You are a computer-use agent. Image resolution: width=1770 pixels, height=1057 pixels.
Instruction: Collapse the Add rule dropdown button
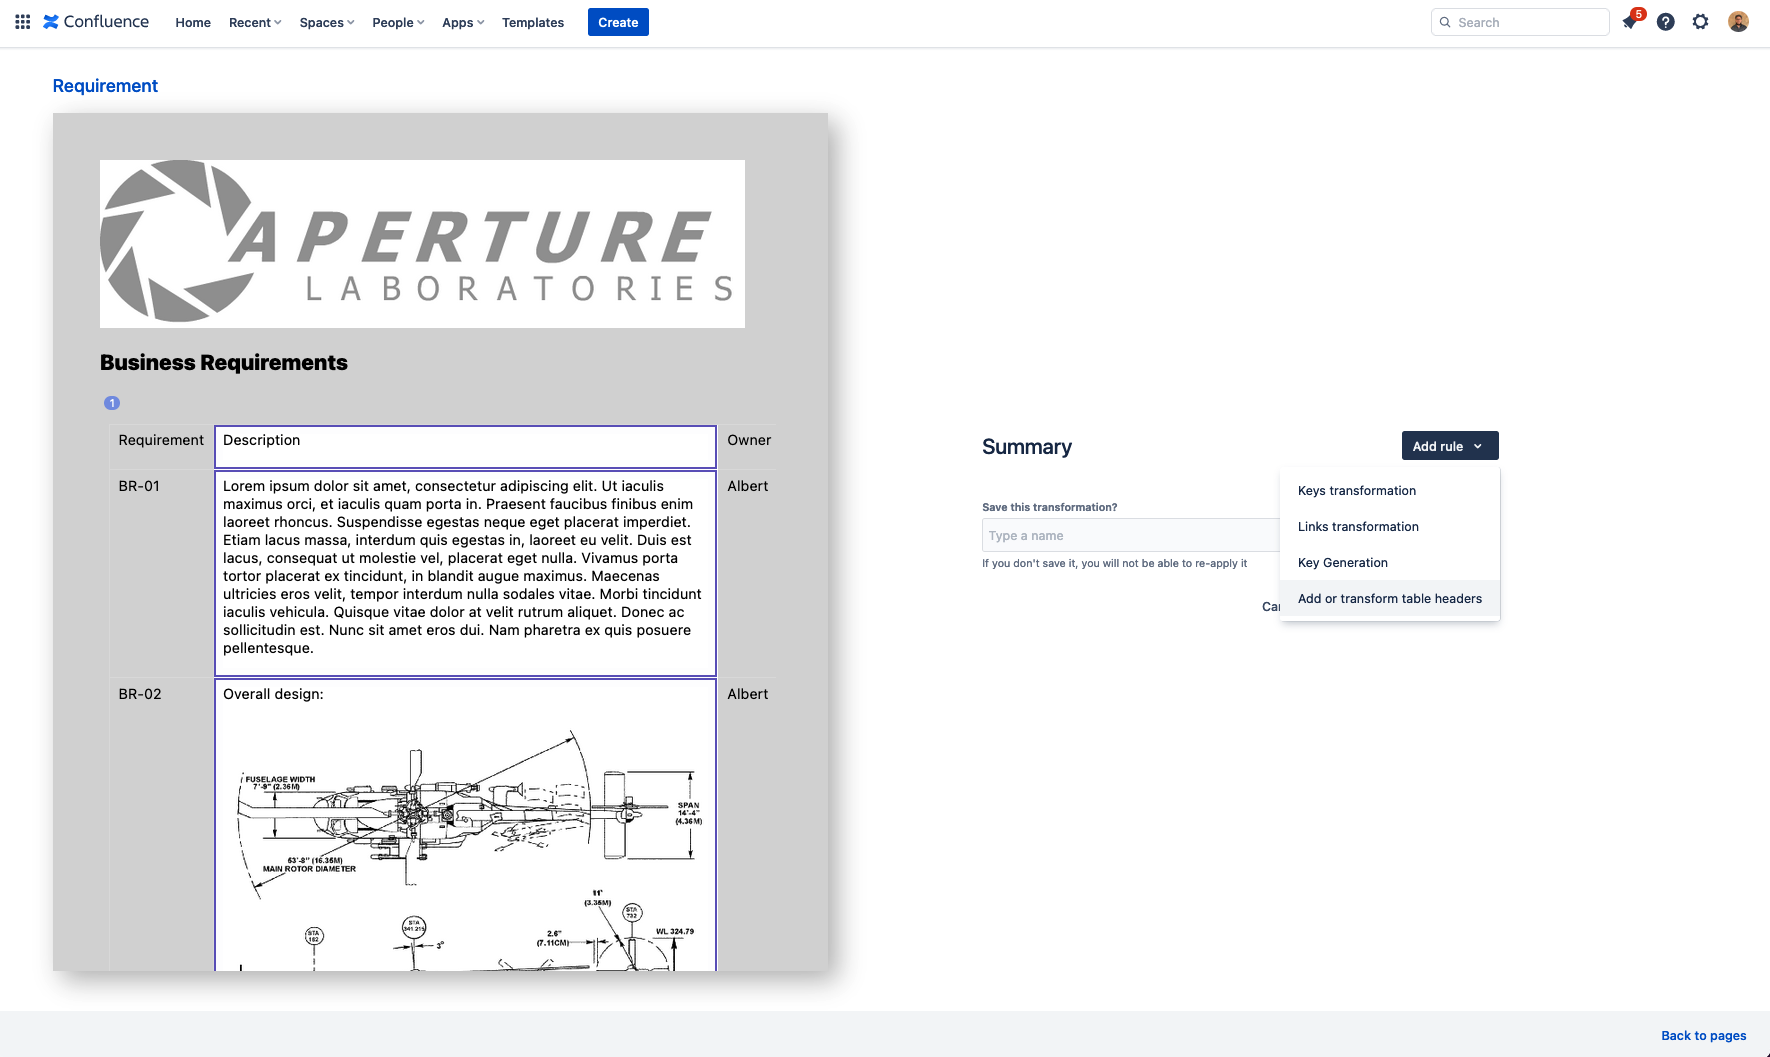pos(1449,446)
